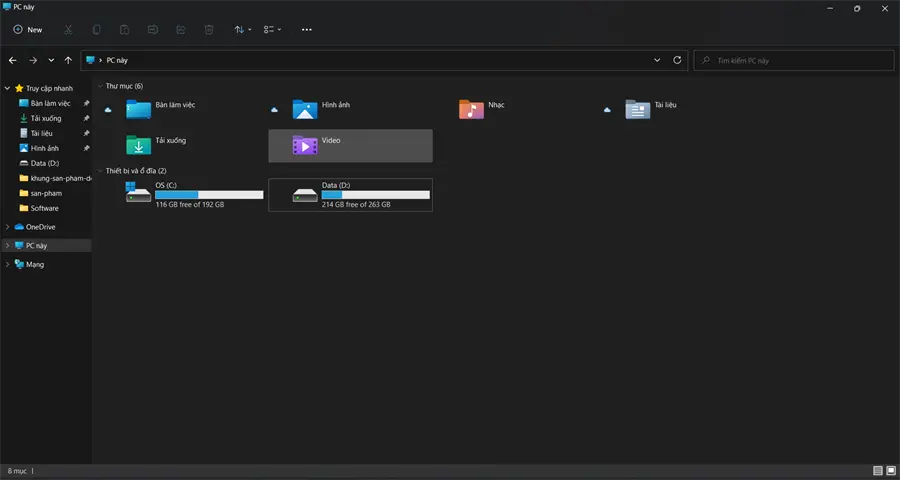The height and width of the screenshot is (480, 900).
Task: Click the OS (C:) storage usage bar
Action: click(210, 195)
